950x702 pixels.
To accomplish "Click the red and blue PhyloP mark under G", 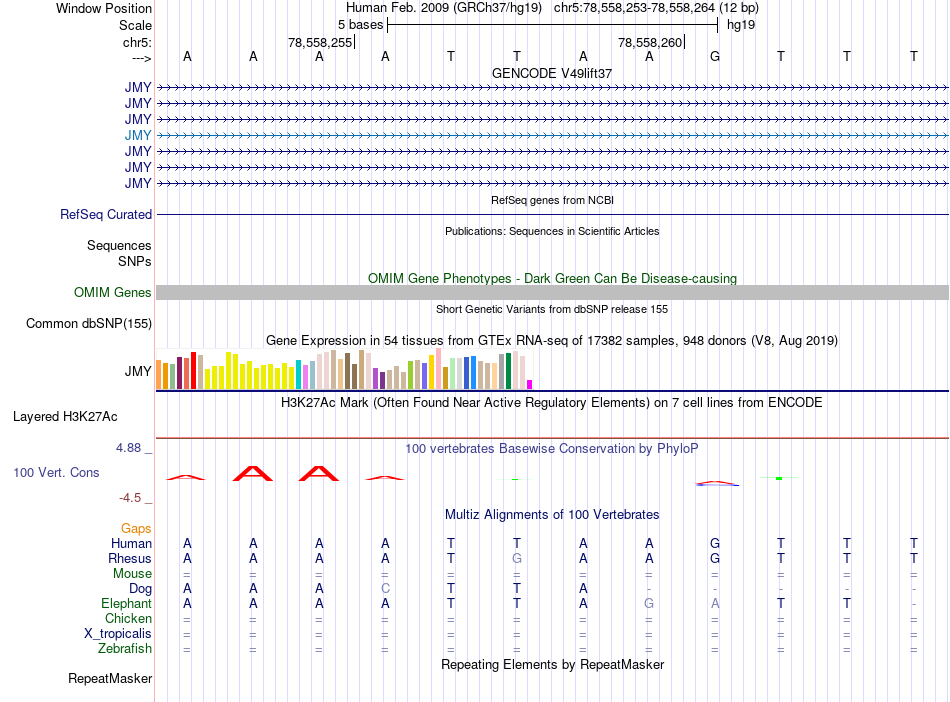I will coord(717,483).
